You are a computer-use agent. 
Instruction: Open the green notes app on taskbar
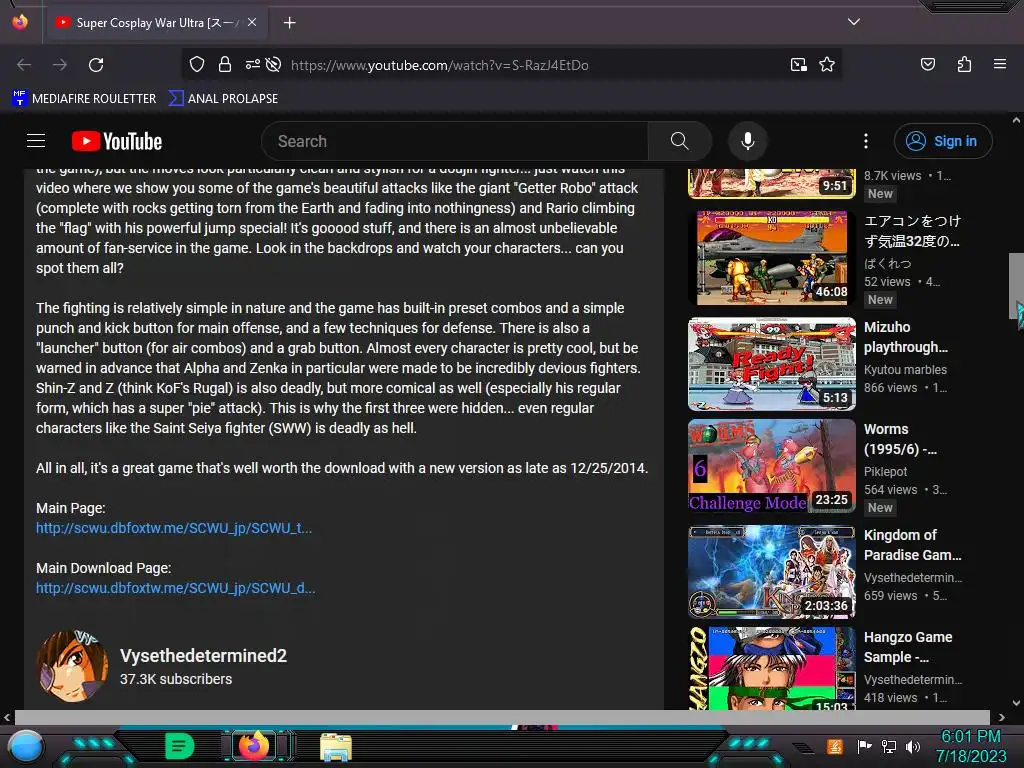point(180,746)
